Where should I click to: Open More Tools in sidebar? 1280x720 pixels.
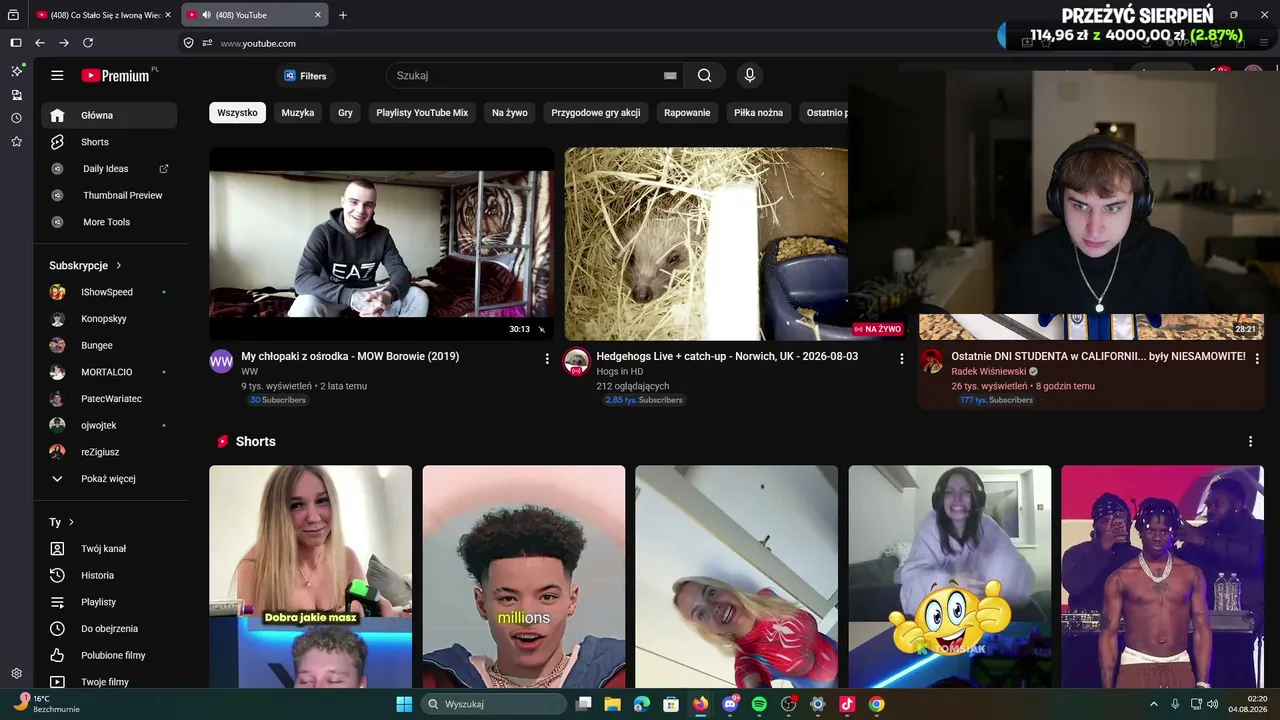pyautogui.click(x=109, y=222)
